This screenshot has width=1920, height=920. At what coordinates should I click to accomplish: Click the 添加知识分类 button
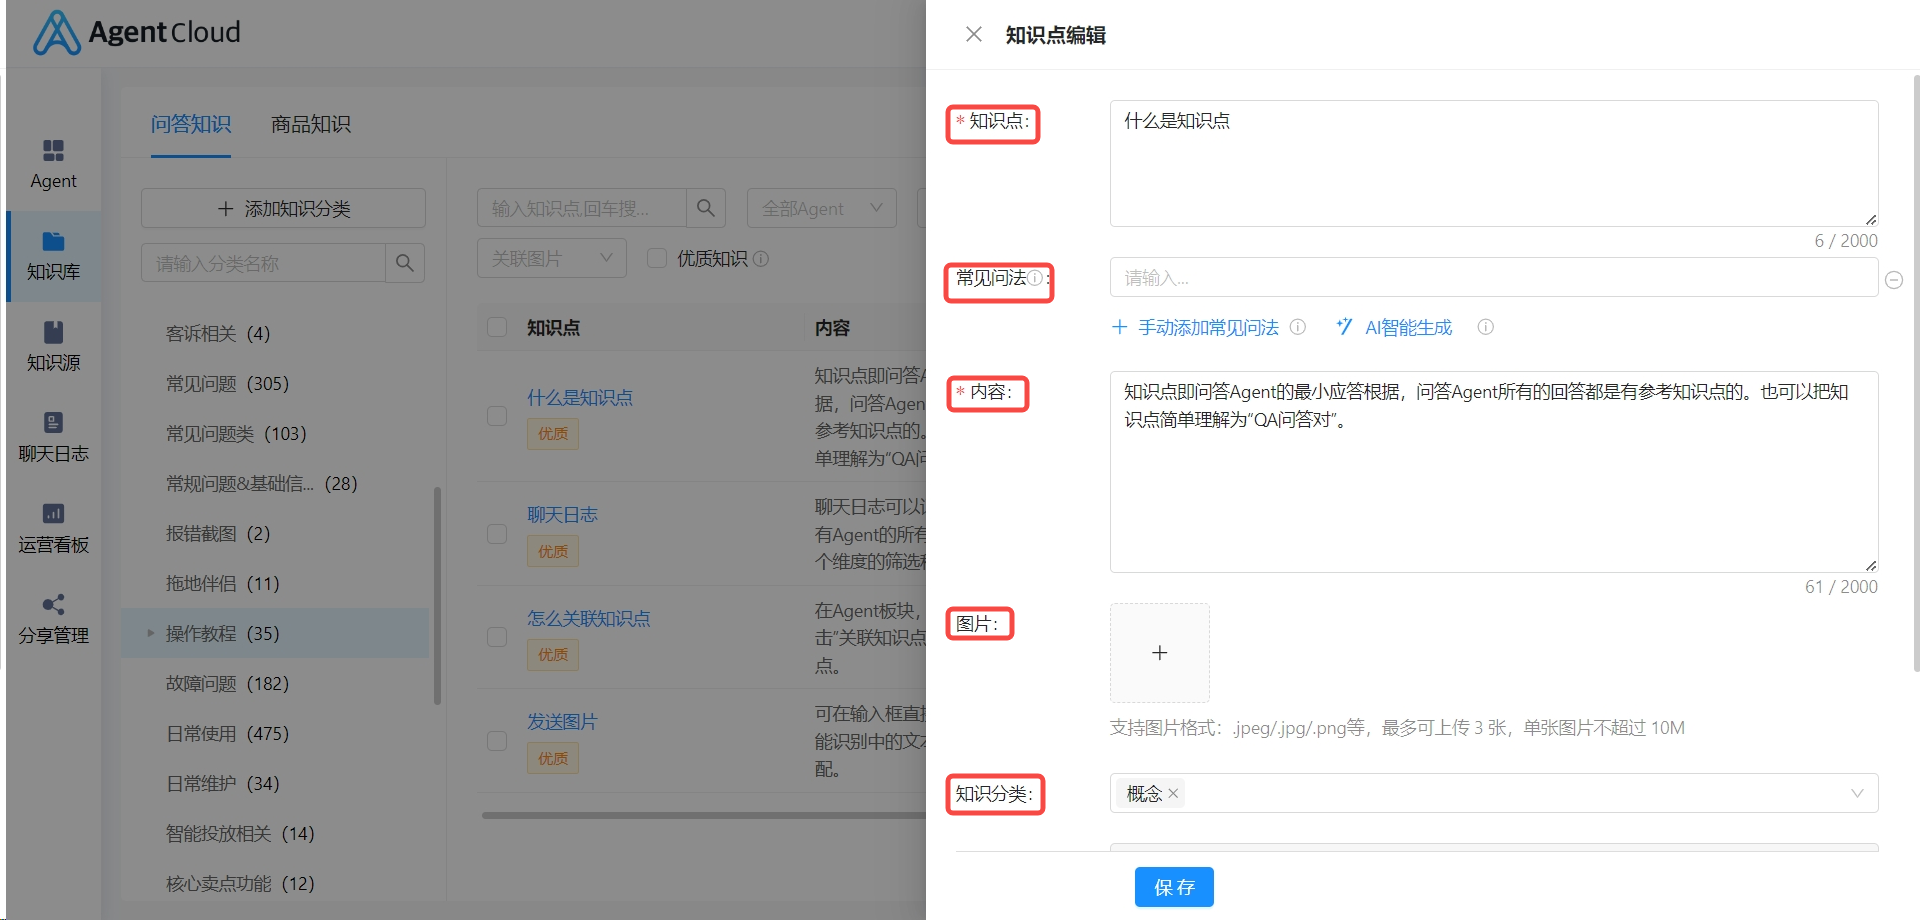pos(283,208)
